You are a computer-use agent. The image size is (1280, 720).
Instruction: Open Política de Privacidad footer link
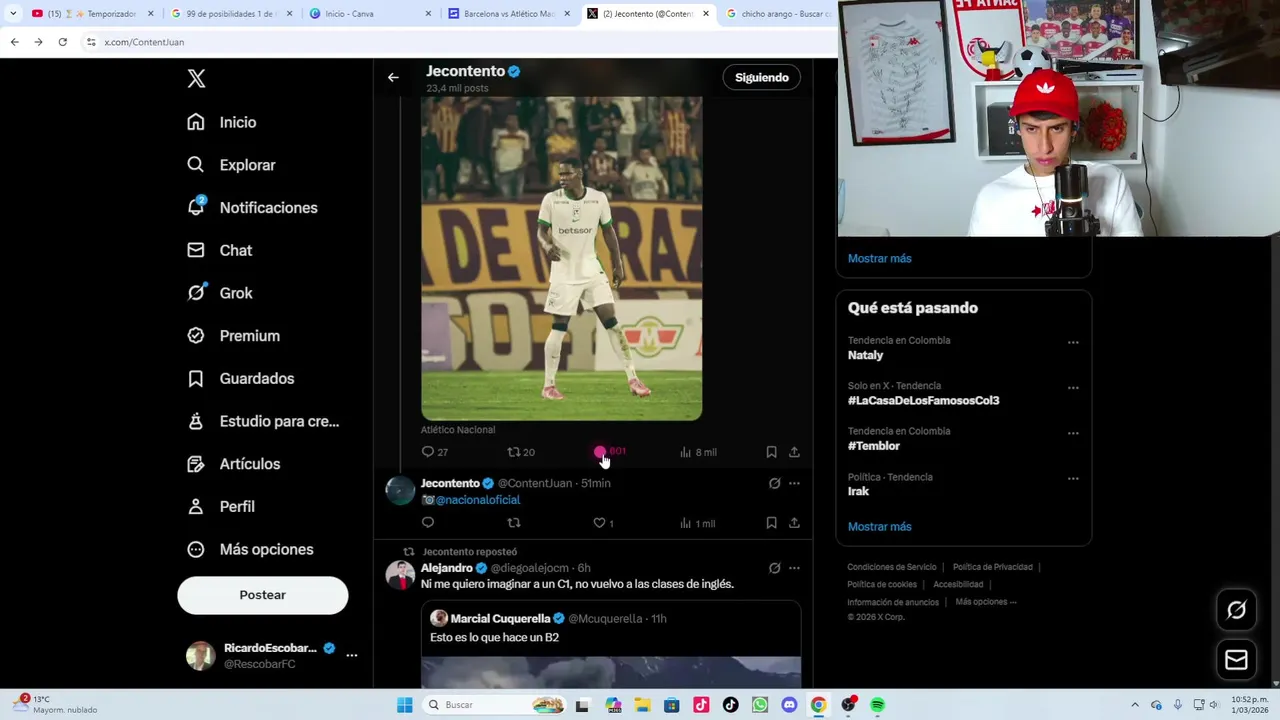tap(992, 567)
